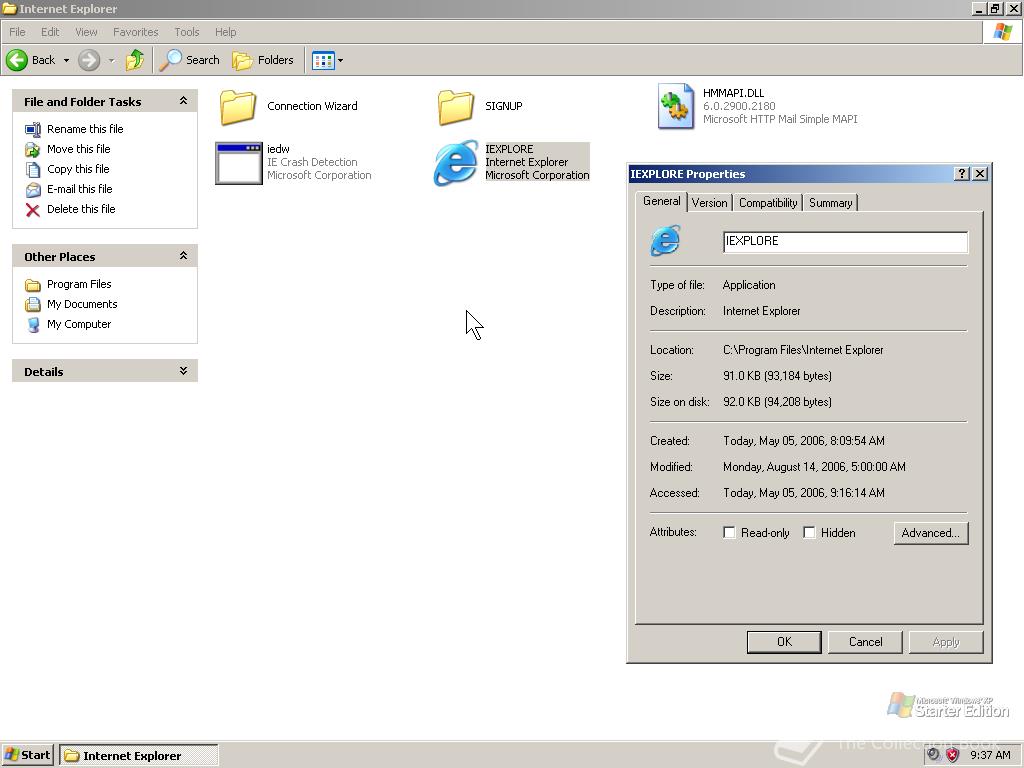
Task: Select the SIGNUP folder icon
Action: coord(456,107)
